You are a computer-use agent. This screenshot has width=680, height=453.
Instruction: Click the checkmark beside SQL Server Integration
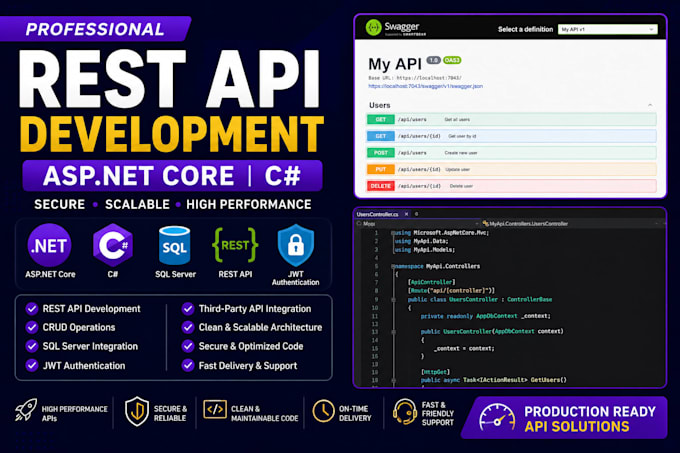[x=32, y=346]
